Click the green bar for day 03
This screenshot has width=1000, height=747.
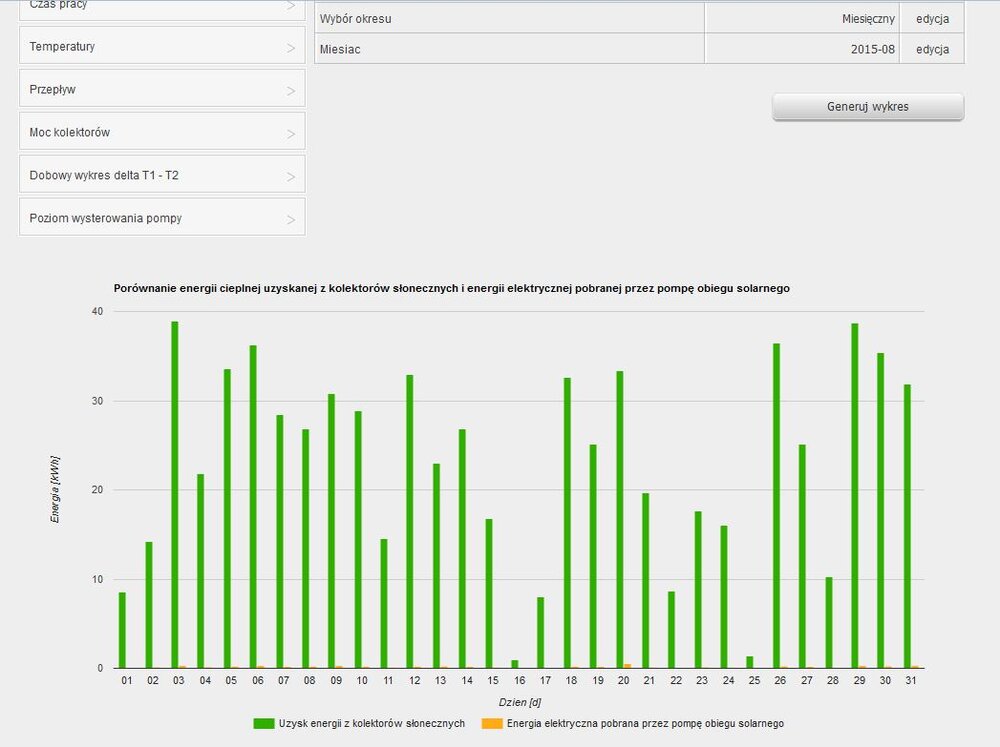tap(175, 495)
